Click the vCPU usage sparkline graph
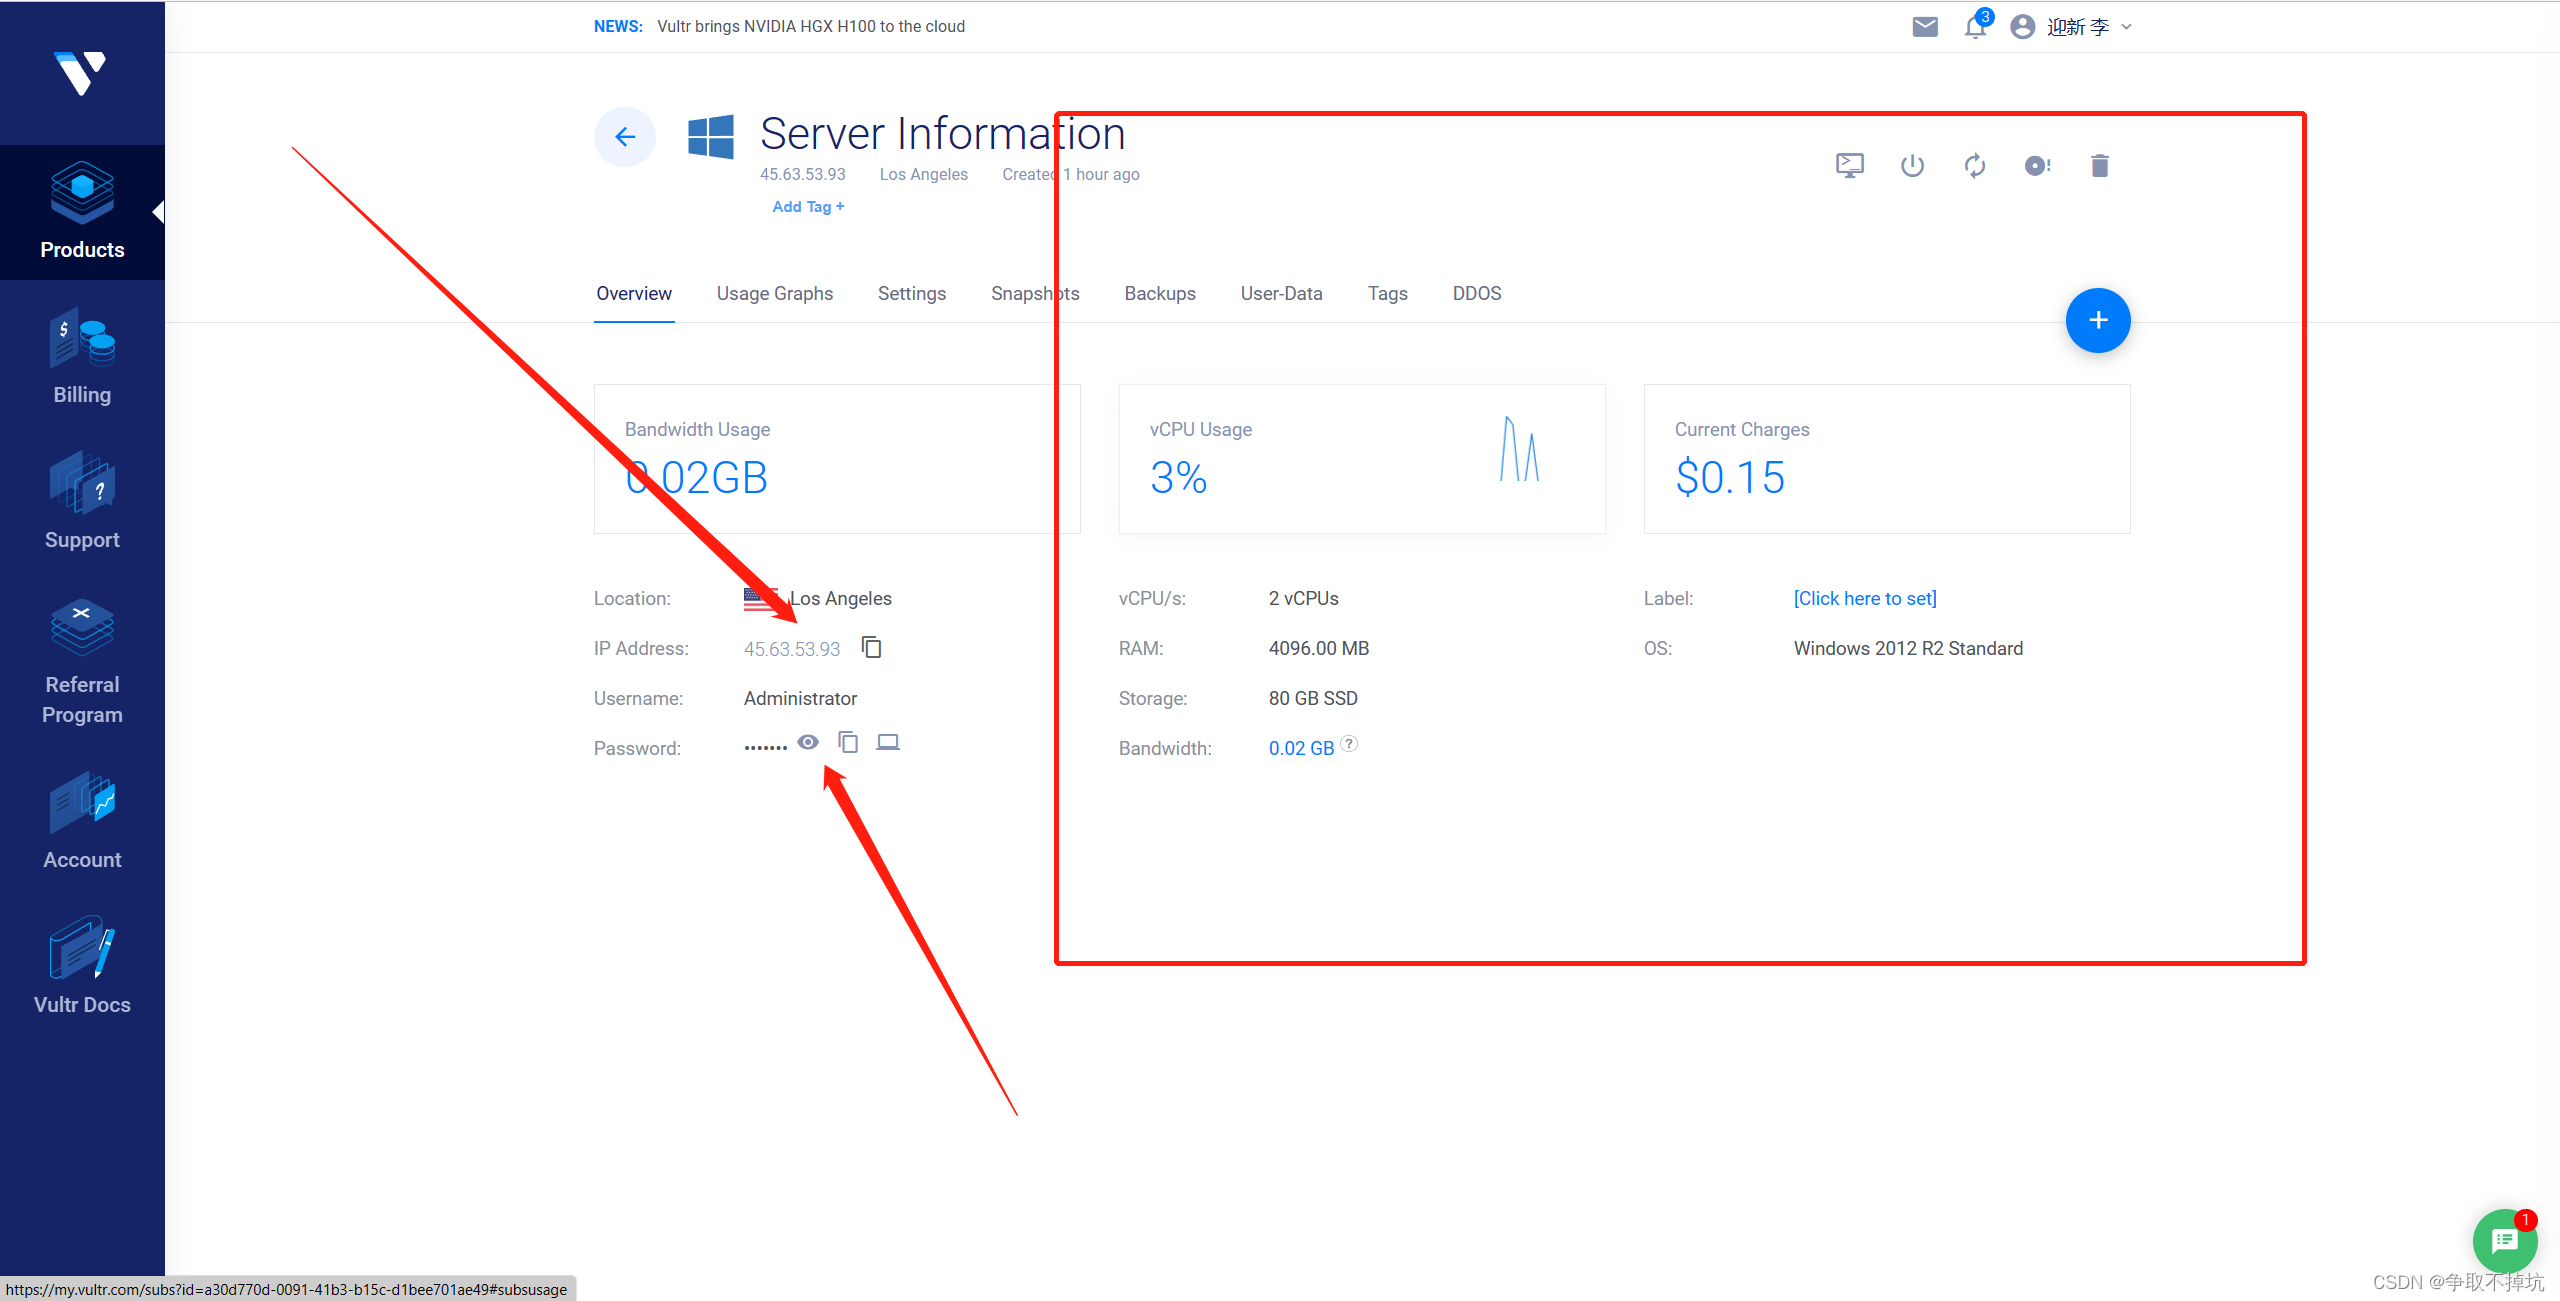The width and height of the screenshot is (2560, 1301). [1520, 449]
